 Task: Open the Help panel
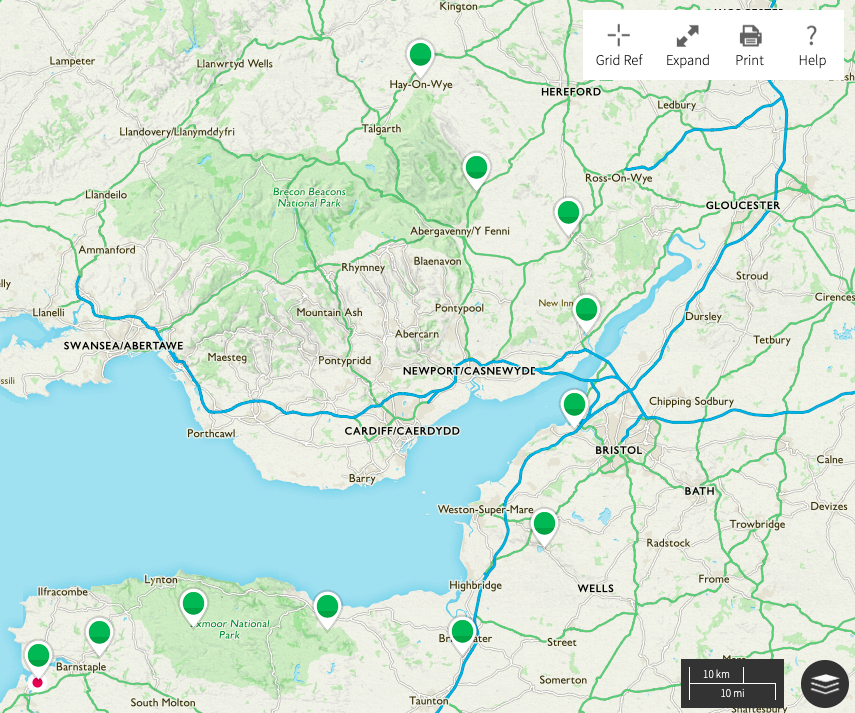[x=812, y=46]
